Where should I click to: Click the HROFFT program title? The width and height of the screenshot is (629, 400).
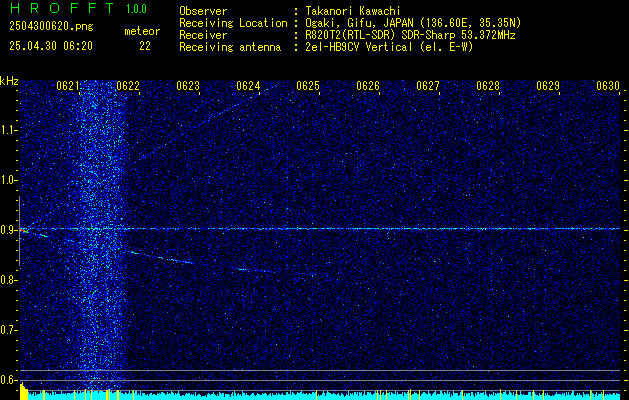(61, 8)
